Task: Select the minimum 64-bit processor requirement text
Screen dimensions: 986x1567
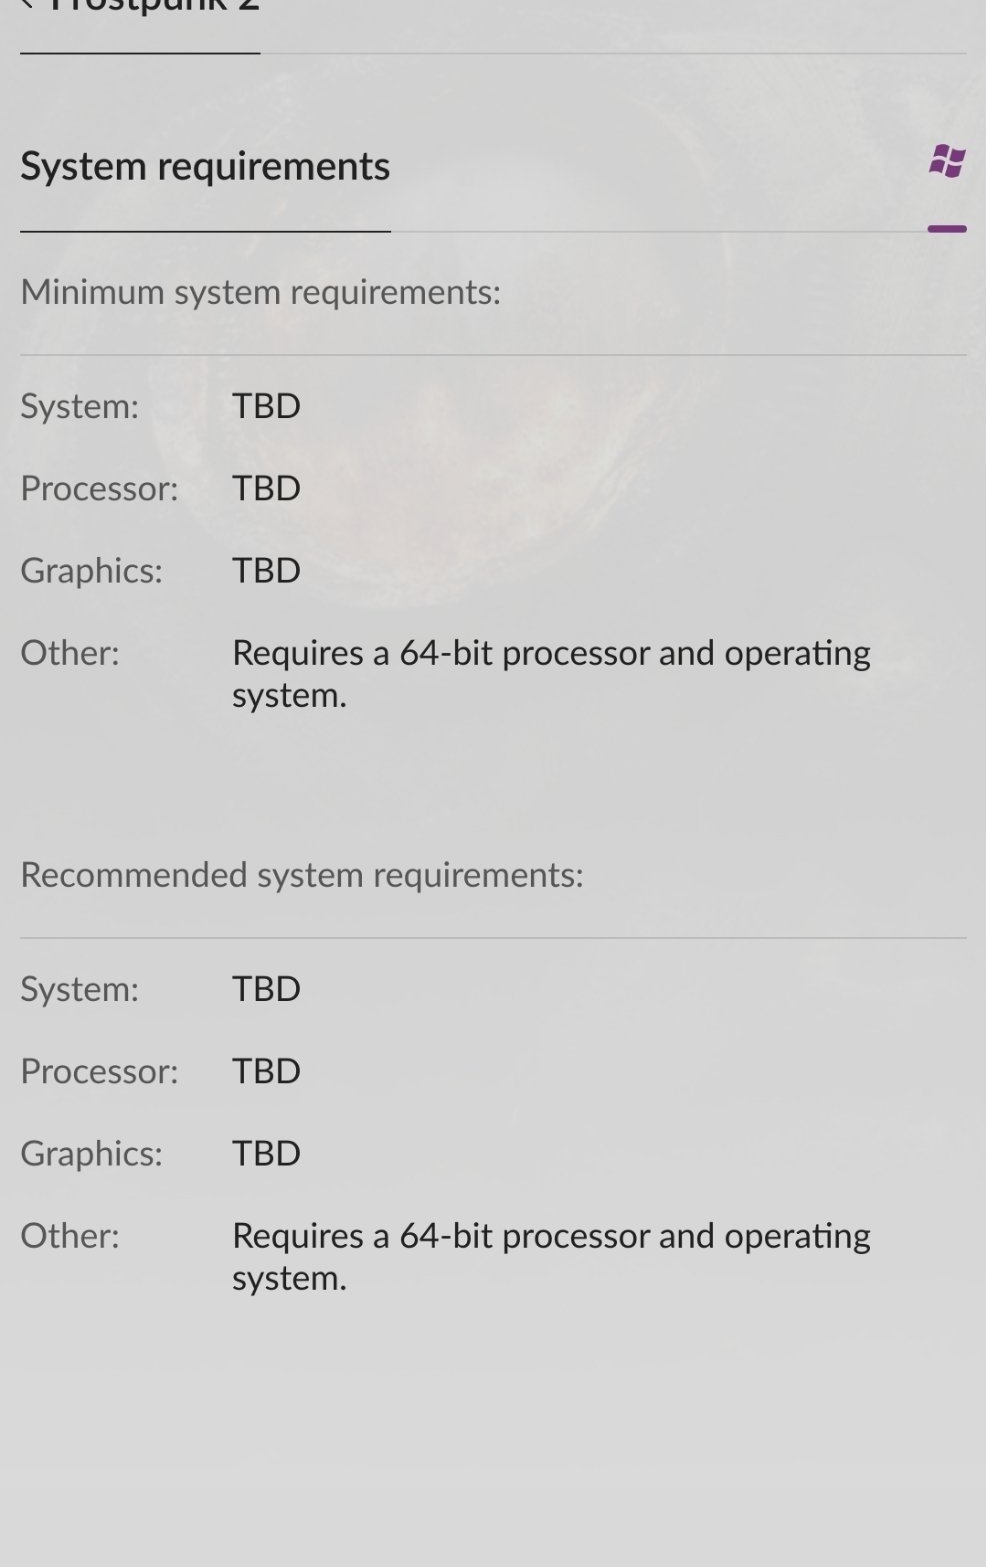Action: (551, 674)
